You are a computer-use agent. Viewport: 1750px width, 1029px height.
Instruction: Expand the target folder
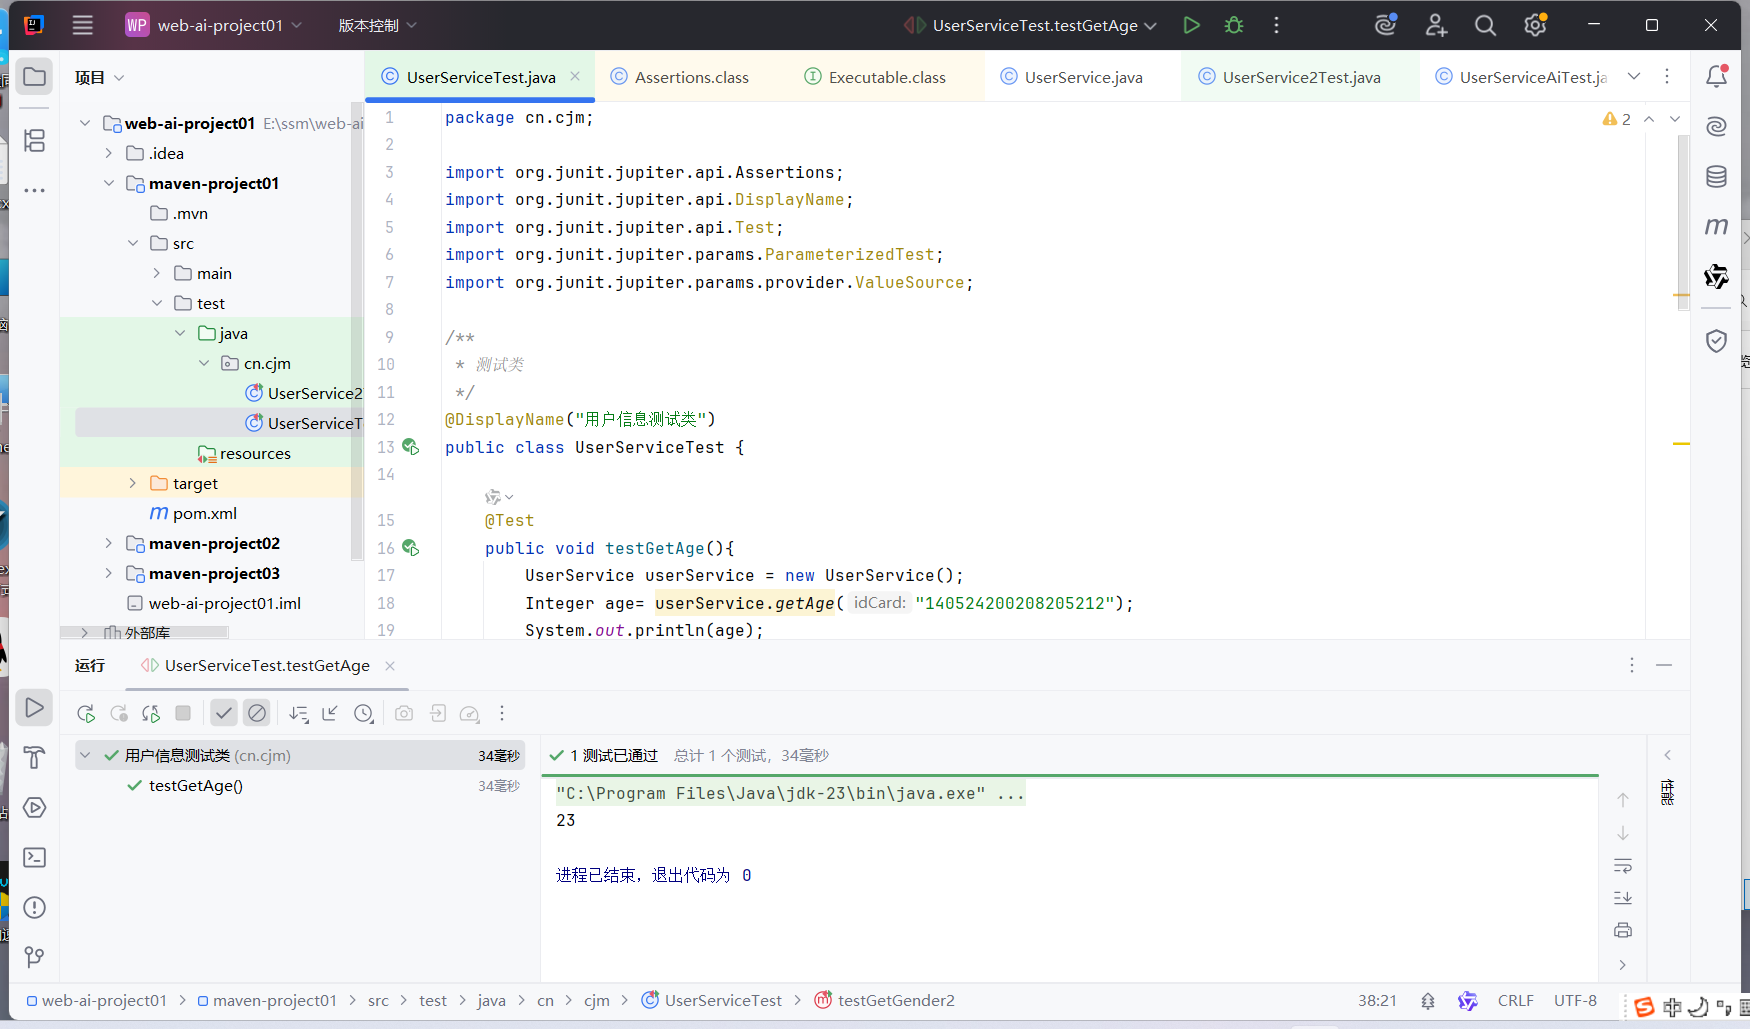[x=133, y=483]
